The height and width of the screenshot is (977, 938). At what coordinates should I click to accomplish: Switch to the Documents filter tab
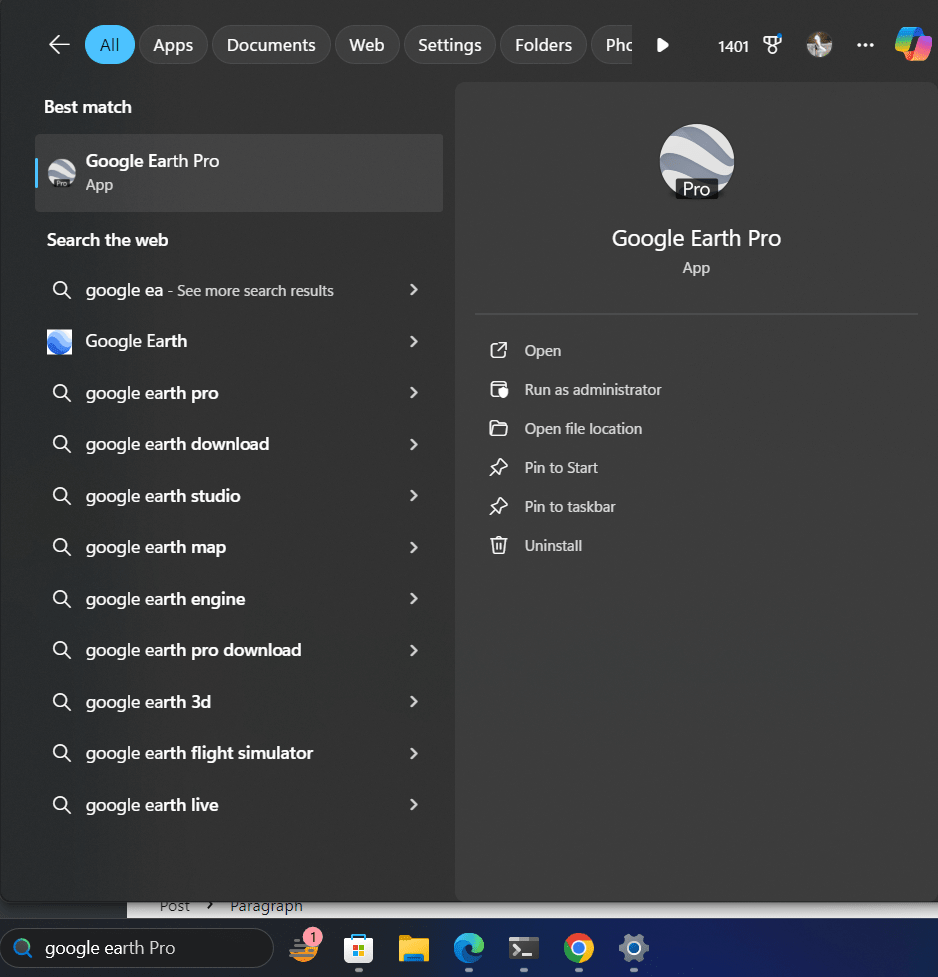[x=271, y=45]
